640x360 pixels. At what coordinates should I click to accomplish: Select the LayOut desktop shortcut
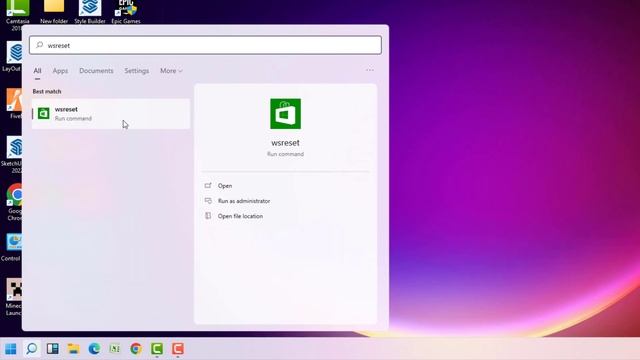point(12,57)
